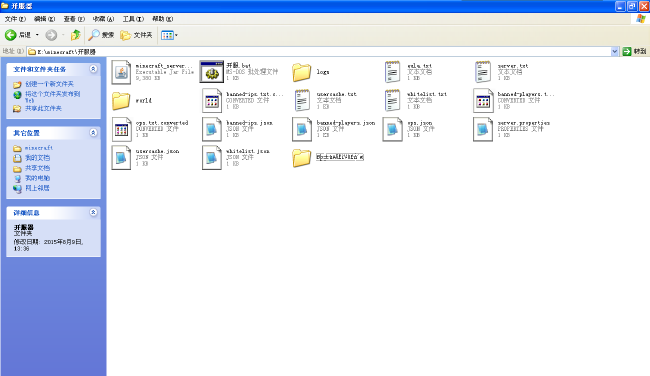Open the Views icon in toolbar
This screenshot has width=650, height=376.
tap(167, 35)
